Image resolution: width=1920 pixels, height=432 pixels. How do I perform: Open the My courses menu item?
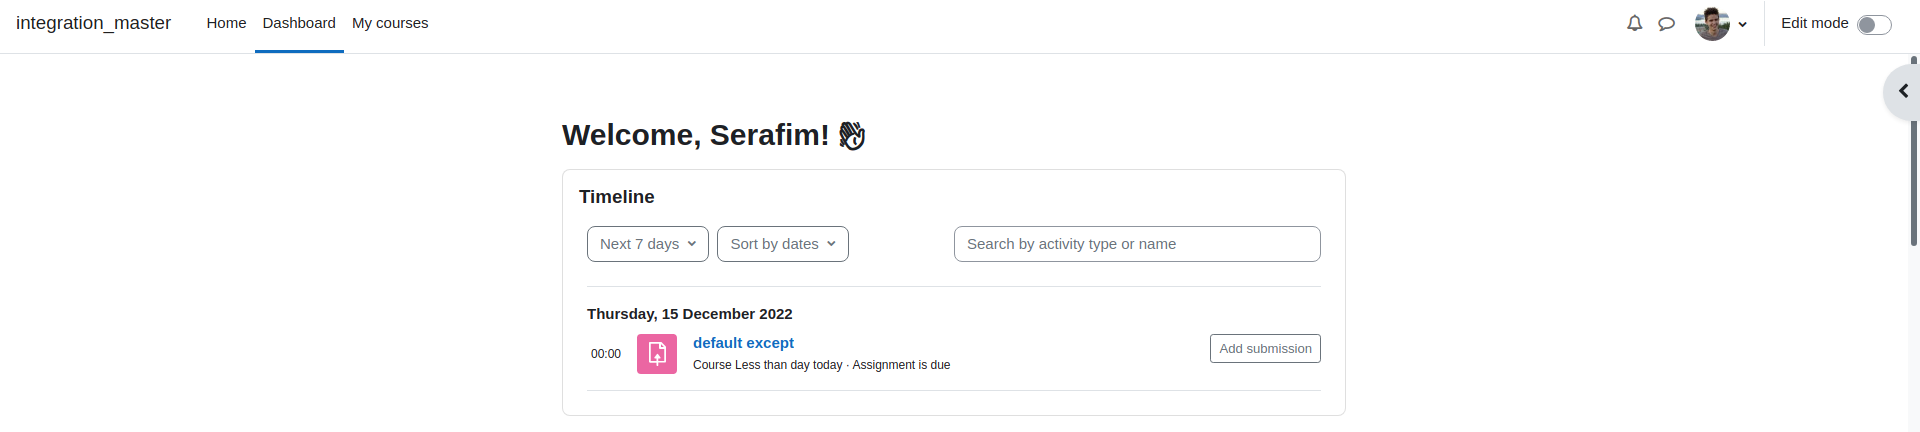390,23
